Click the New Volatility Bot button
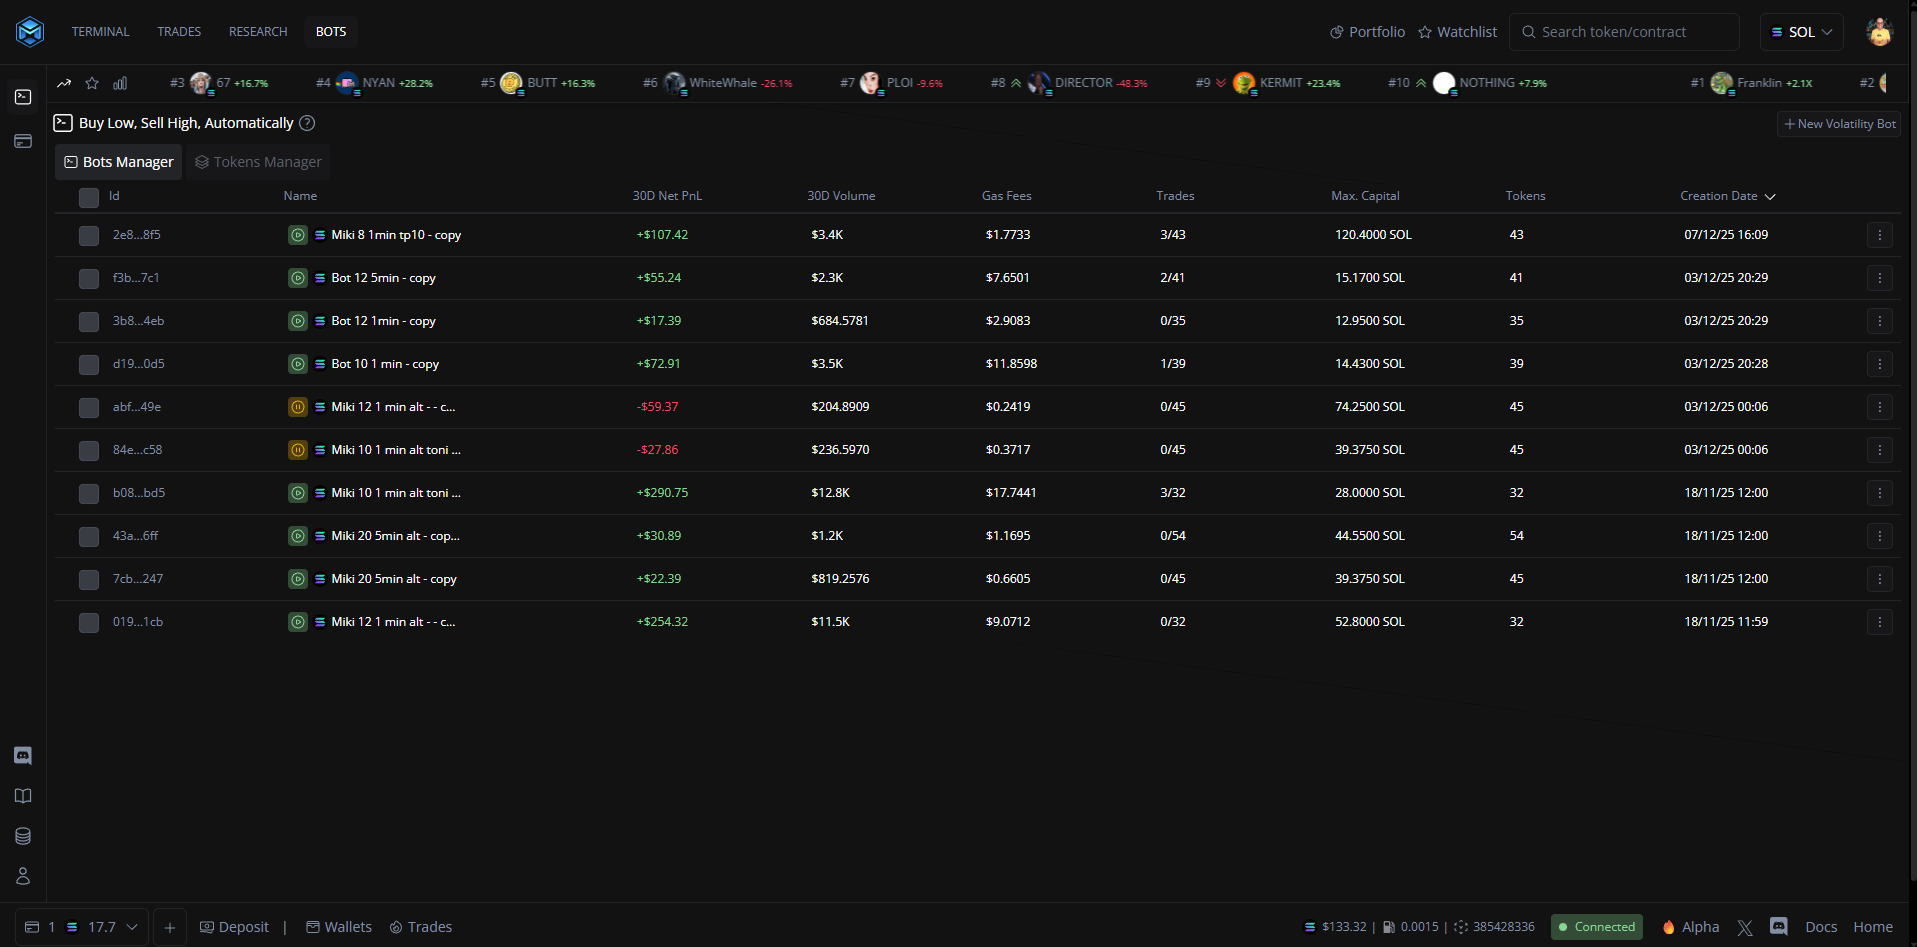 [1839, 124]
